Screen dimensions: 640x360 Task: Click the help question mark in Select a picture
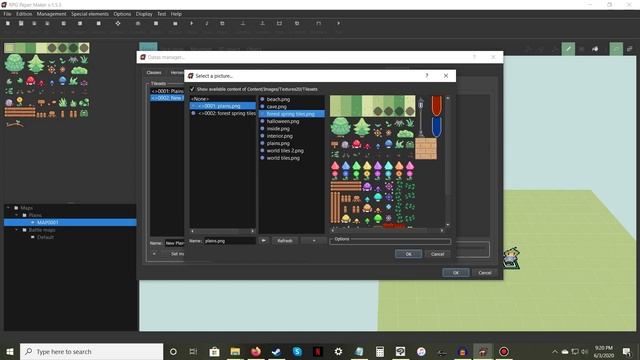point(427,76)
